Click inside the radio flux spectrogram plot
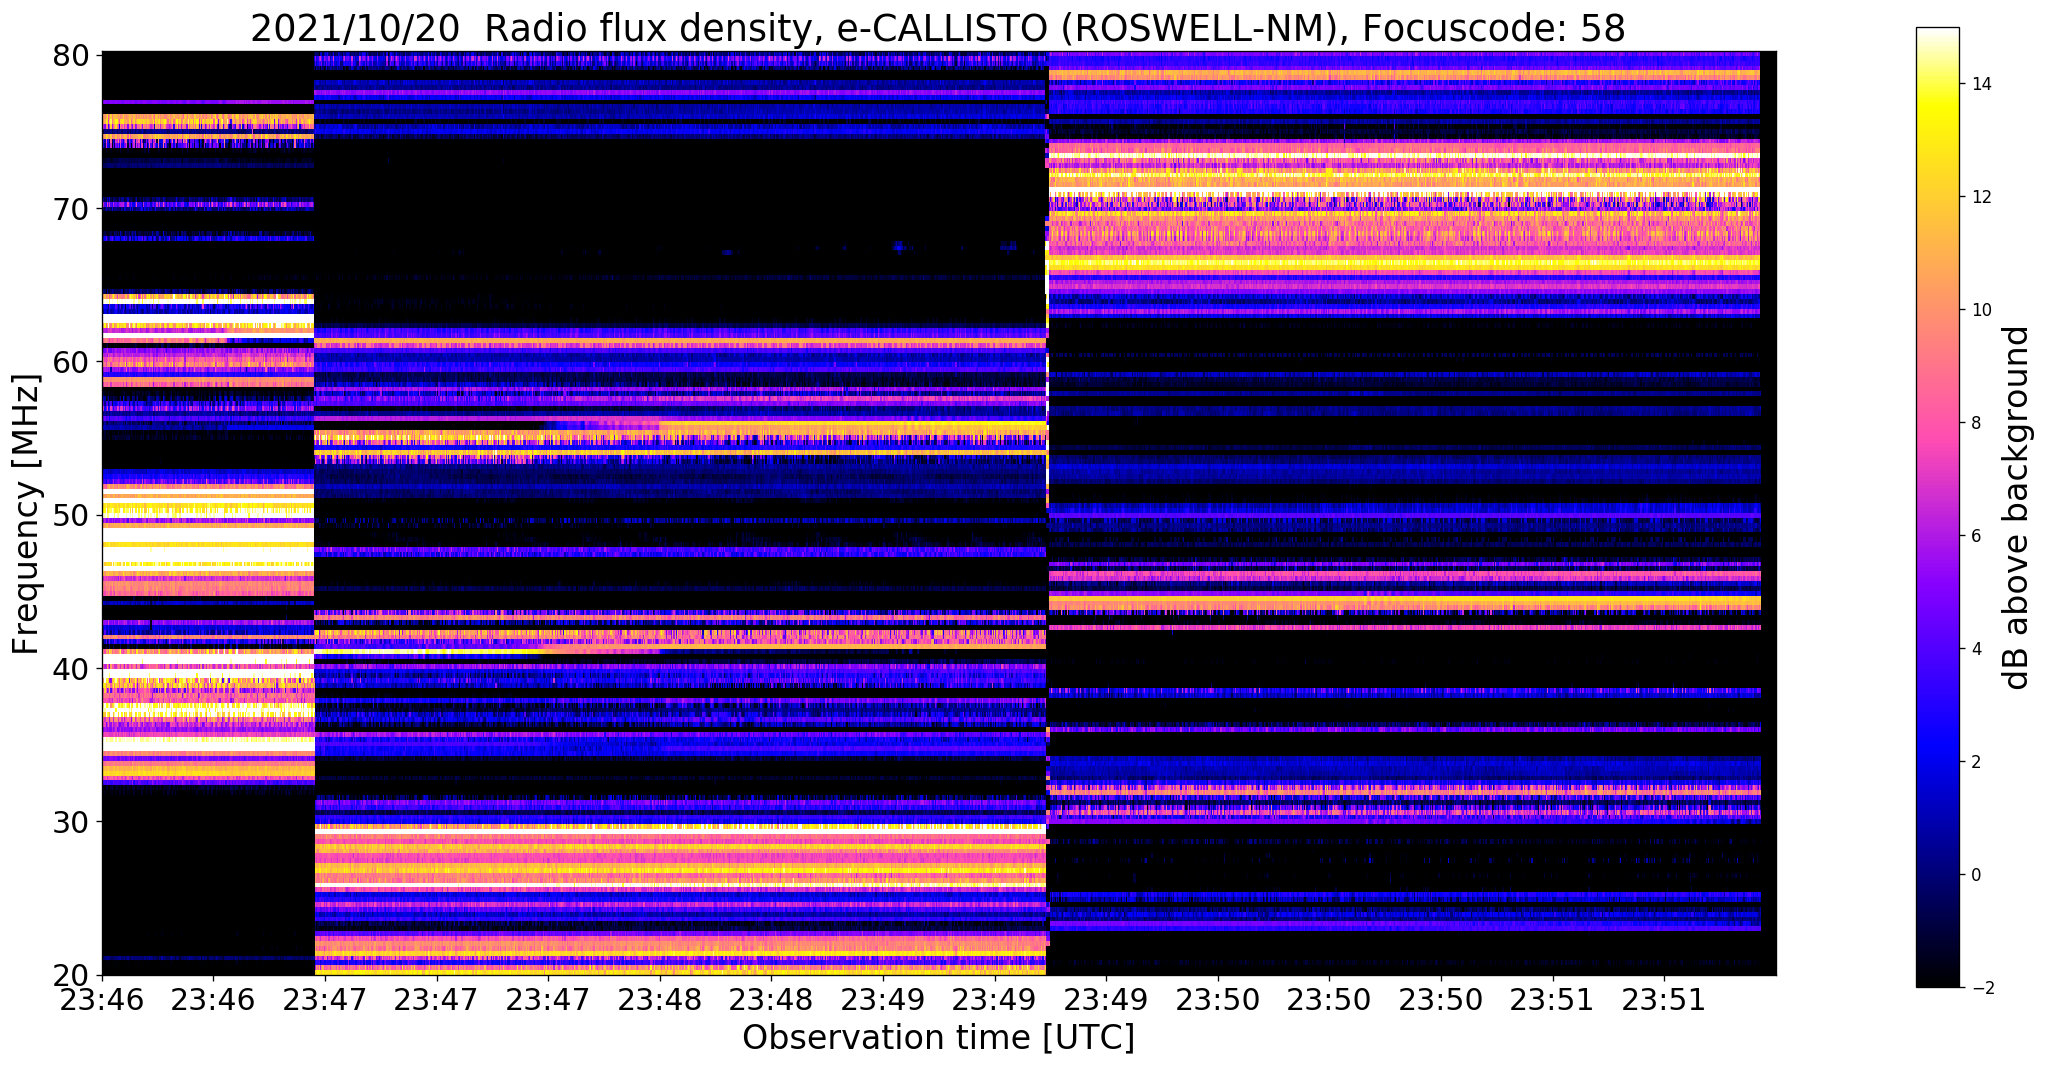The width and height of the screenshot is (2047, 1067). click(x=939, y=513)
